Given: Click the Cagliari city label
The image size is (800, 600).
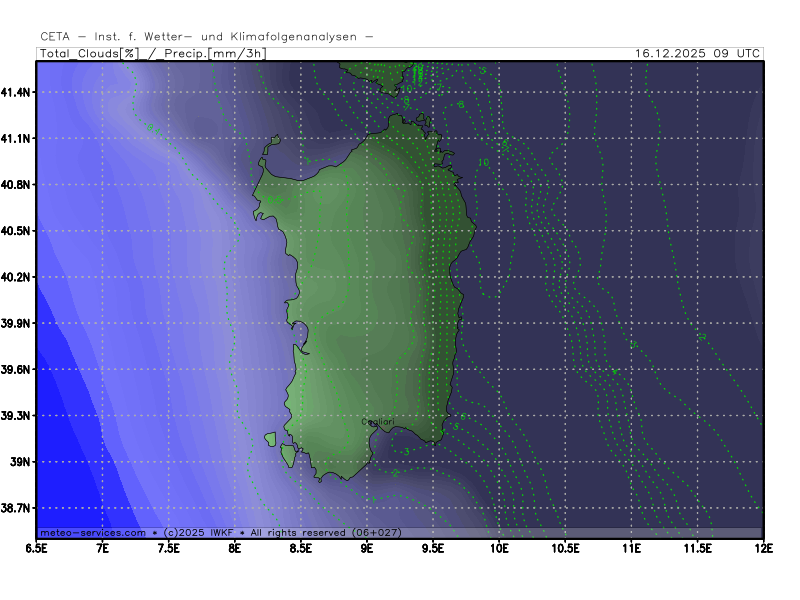Looking at the screenshot, I should click(377, 422).
